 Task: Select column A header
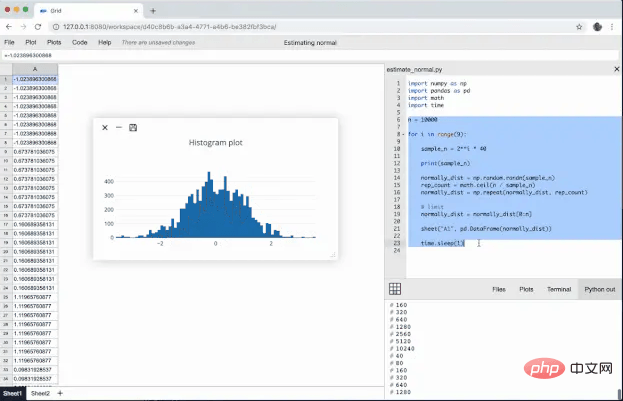click(35, 69)
